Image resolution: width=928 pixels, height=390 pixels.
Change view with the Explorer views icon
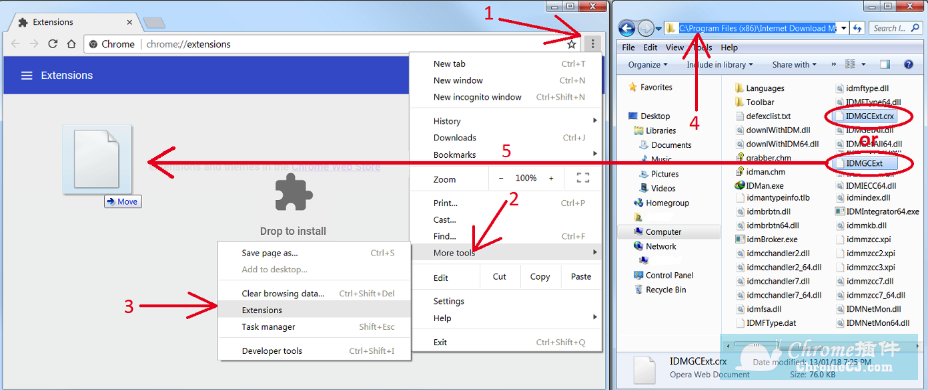[850, 65]
